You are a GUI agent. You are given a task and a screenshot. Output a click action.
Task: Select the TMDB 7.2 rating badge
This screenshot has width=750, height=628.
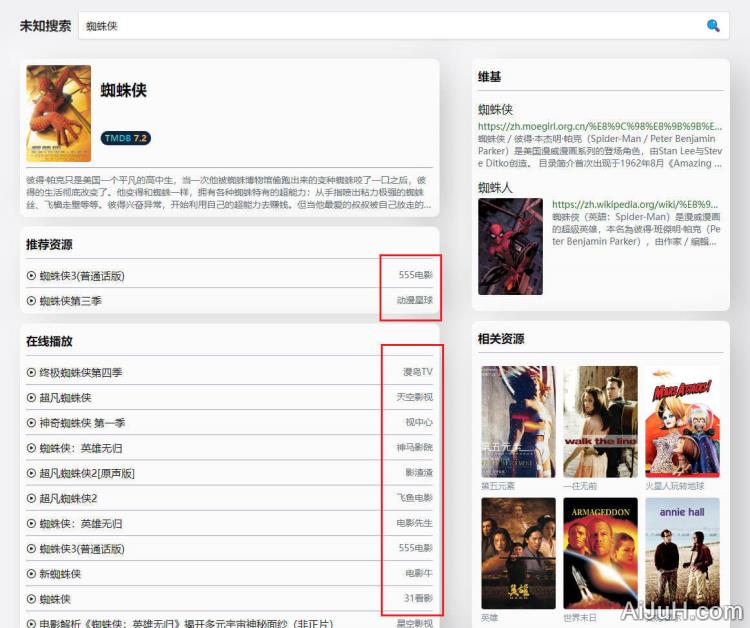click(x=125, y=138)
